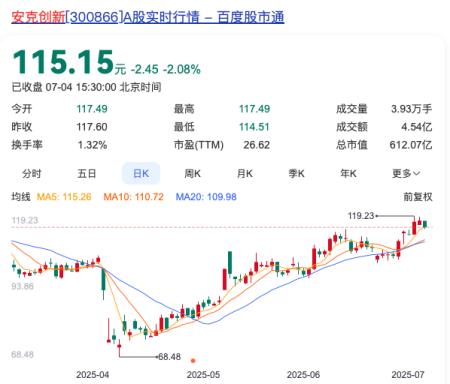450x384 pixels.
Task: Click the 2025-05 date axis label
Action: 203,375
